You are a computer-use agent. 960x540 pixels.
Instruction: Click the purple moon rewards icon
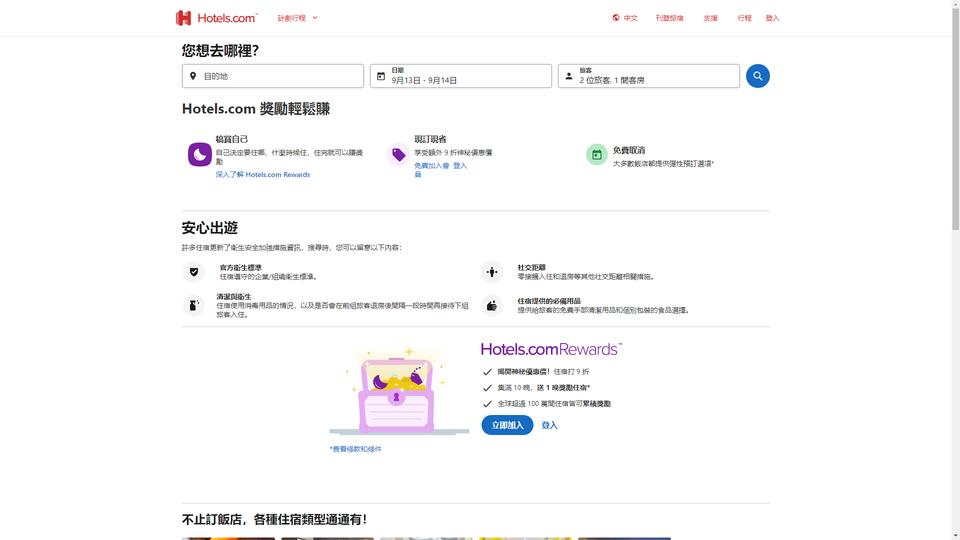200,154
